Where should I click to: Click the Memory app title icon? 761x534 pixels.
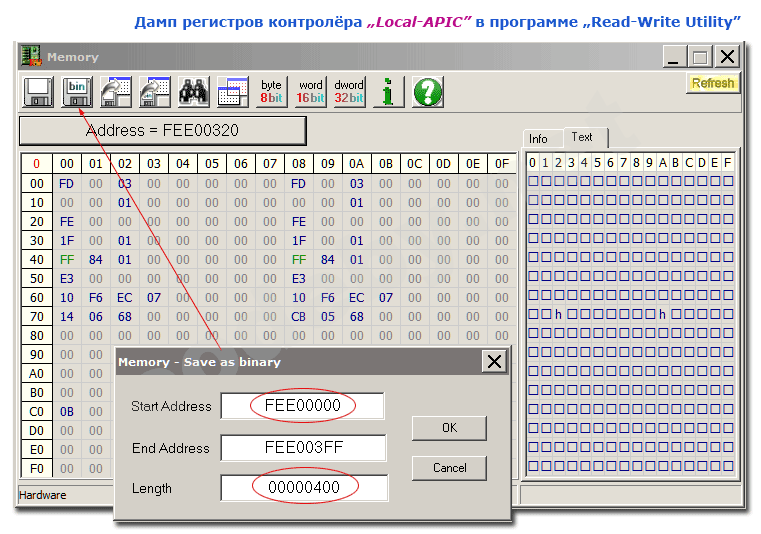pyautogui.click(x=31, y=56)
